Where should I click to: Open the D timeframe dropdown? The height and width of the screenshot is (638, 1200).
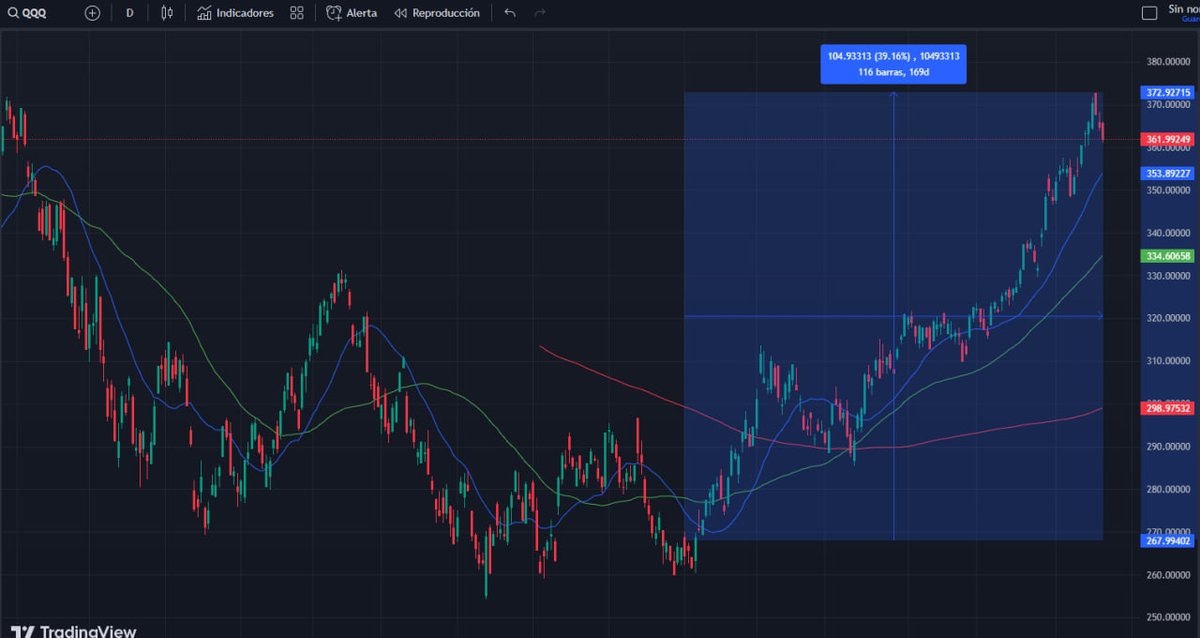129,13
